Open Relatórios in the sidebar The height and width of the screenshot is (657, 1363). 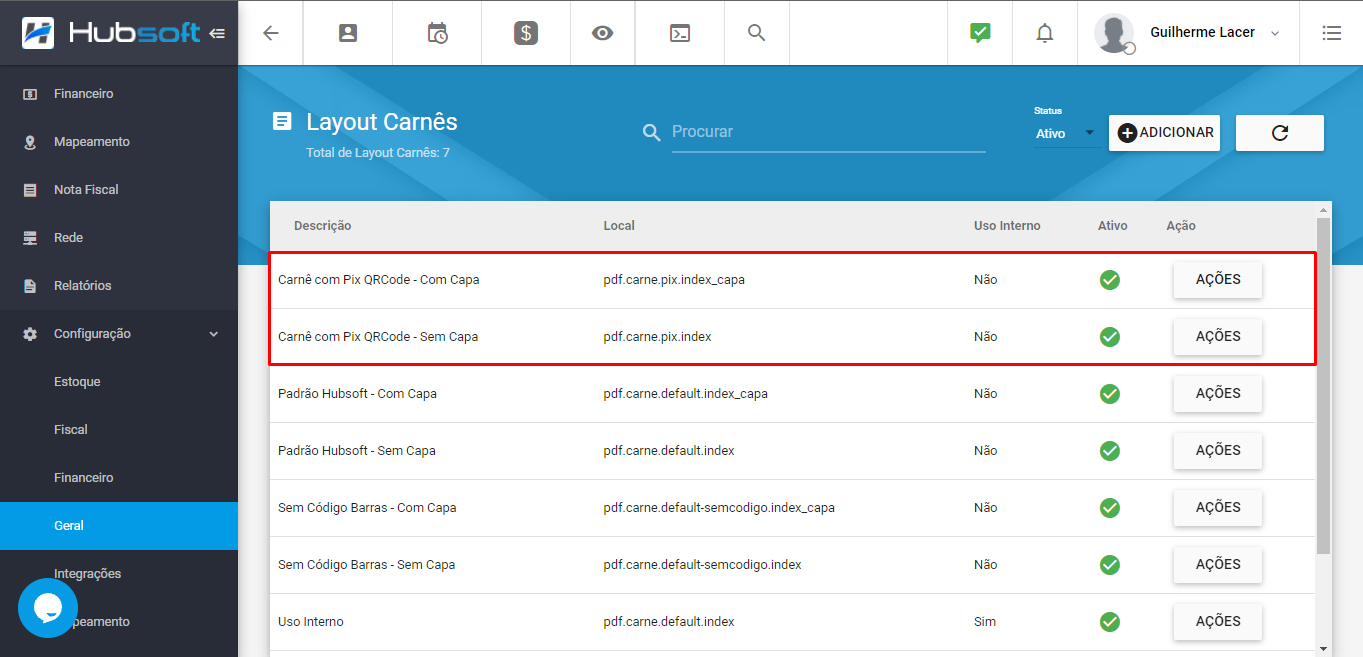[119, 286]
